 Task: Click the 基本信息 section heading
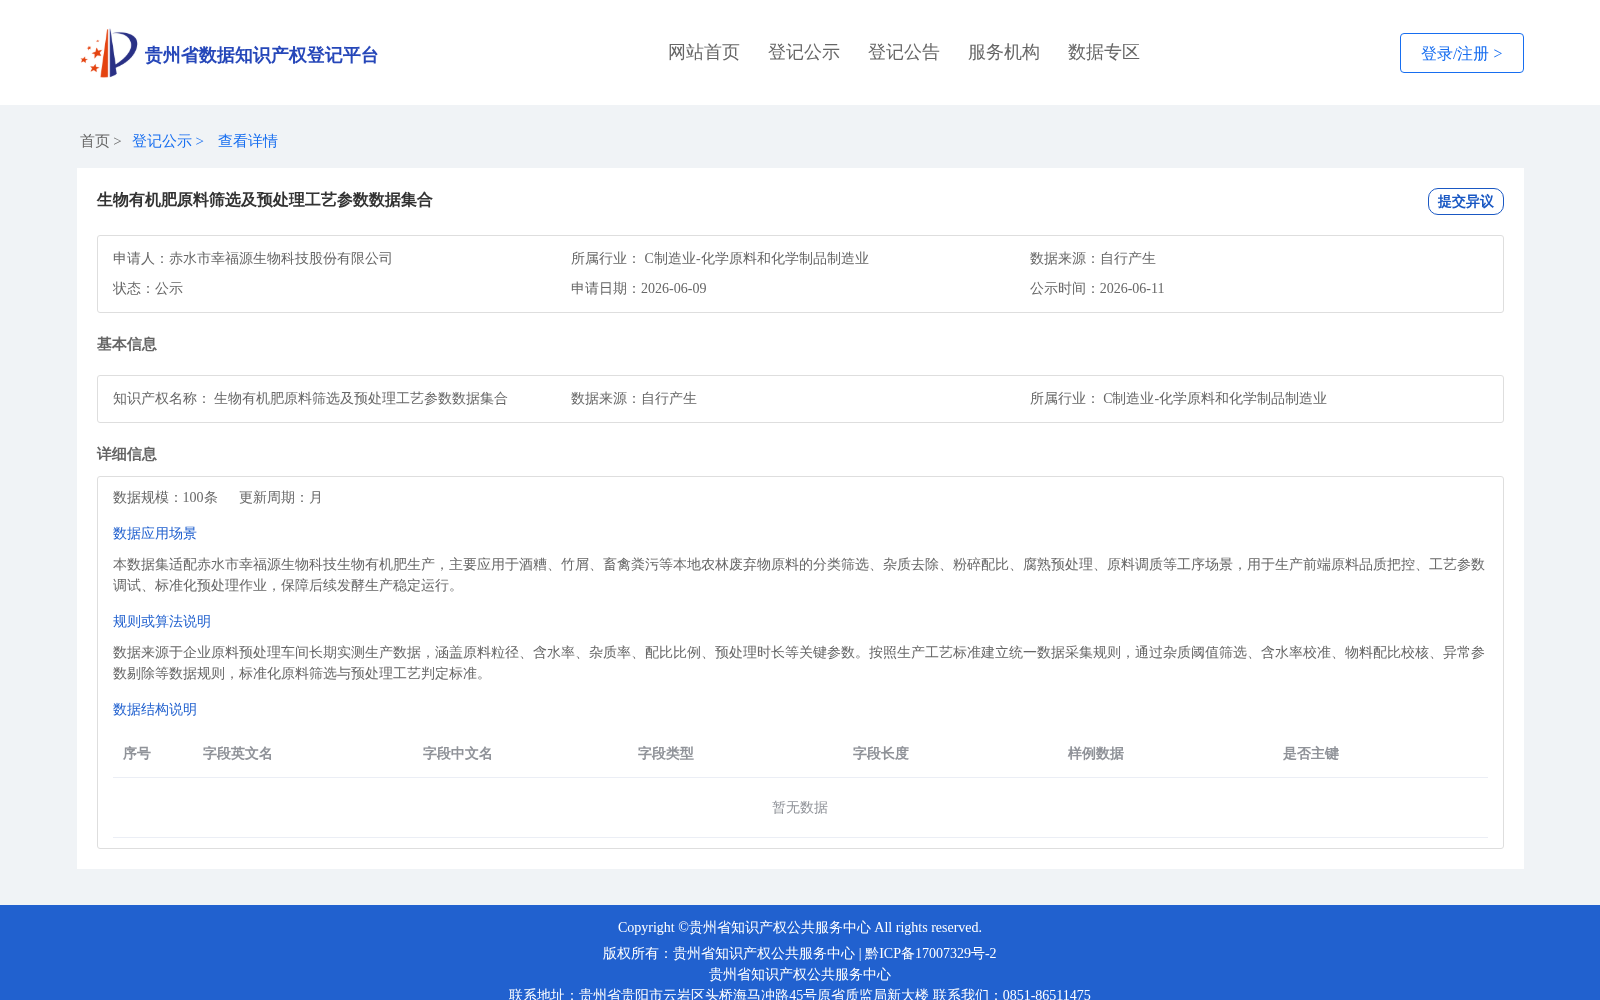[127, 344]
